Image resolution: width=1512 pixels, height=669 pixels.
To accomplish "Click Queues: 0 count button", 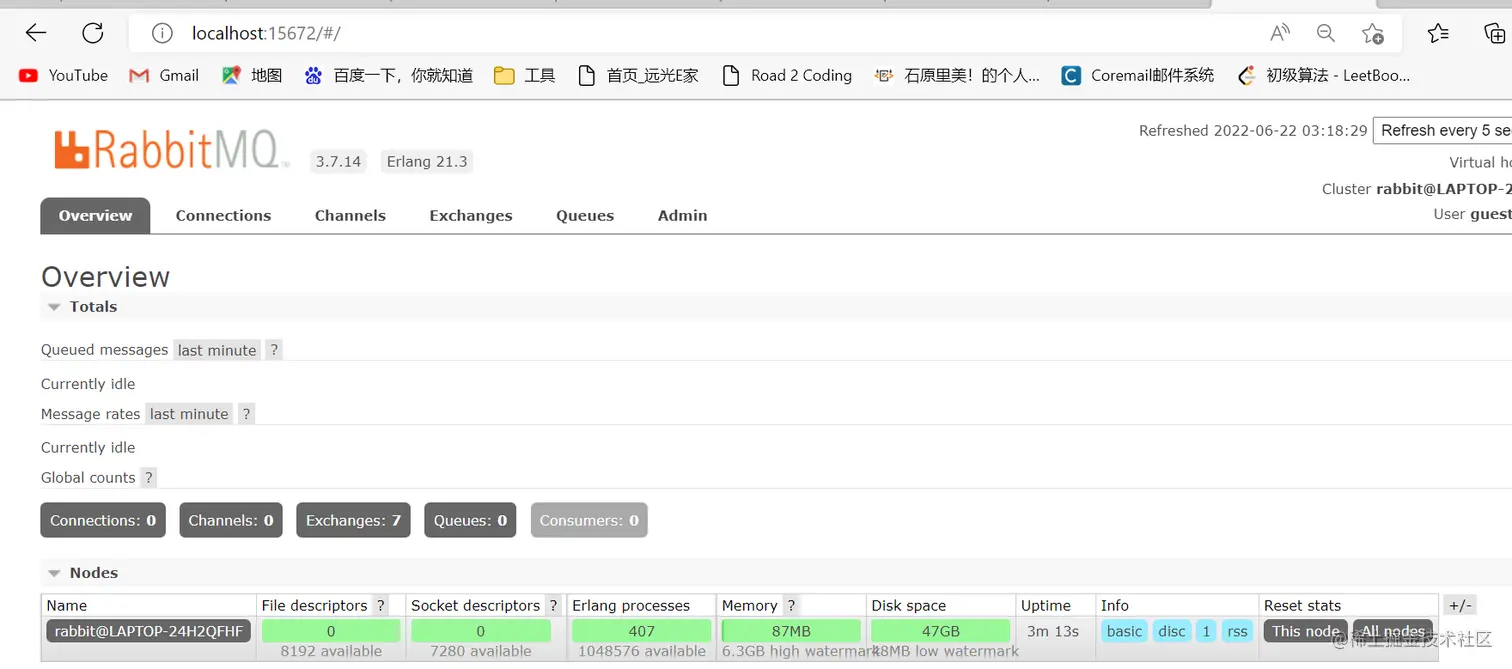I will pyautogui.click(x=470, y=520).
